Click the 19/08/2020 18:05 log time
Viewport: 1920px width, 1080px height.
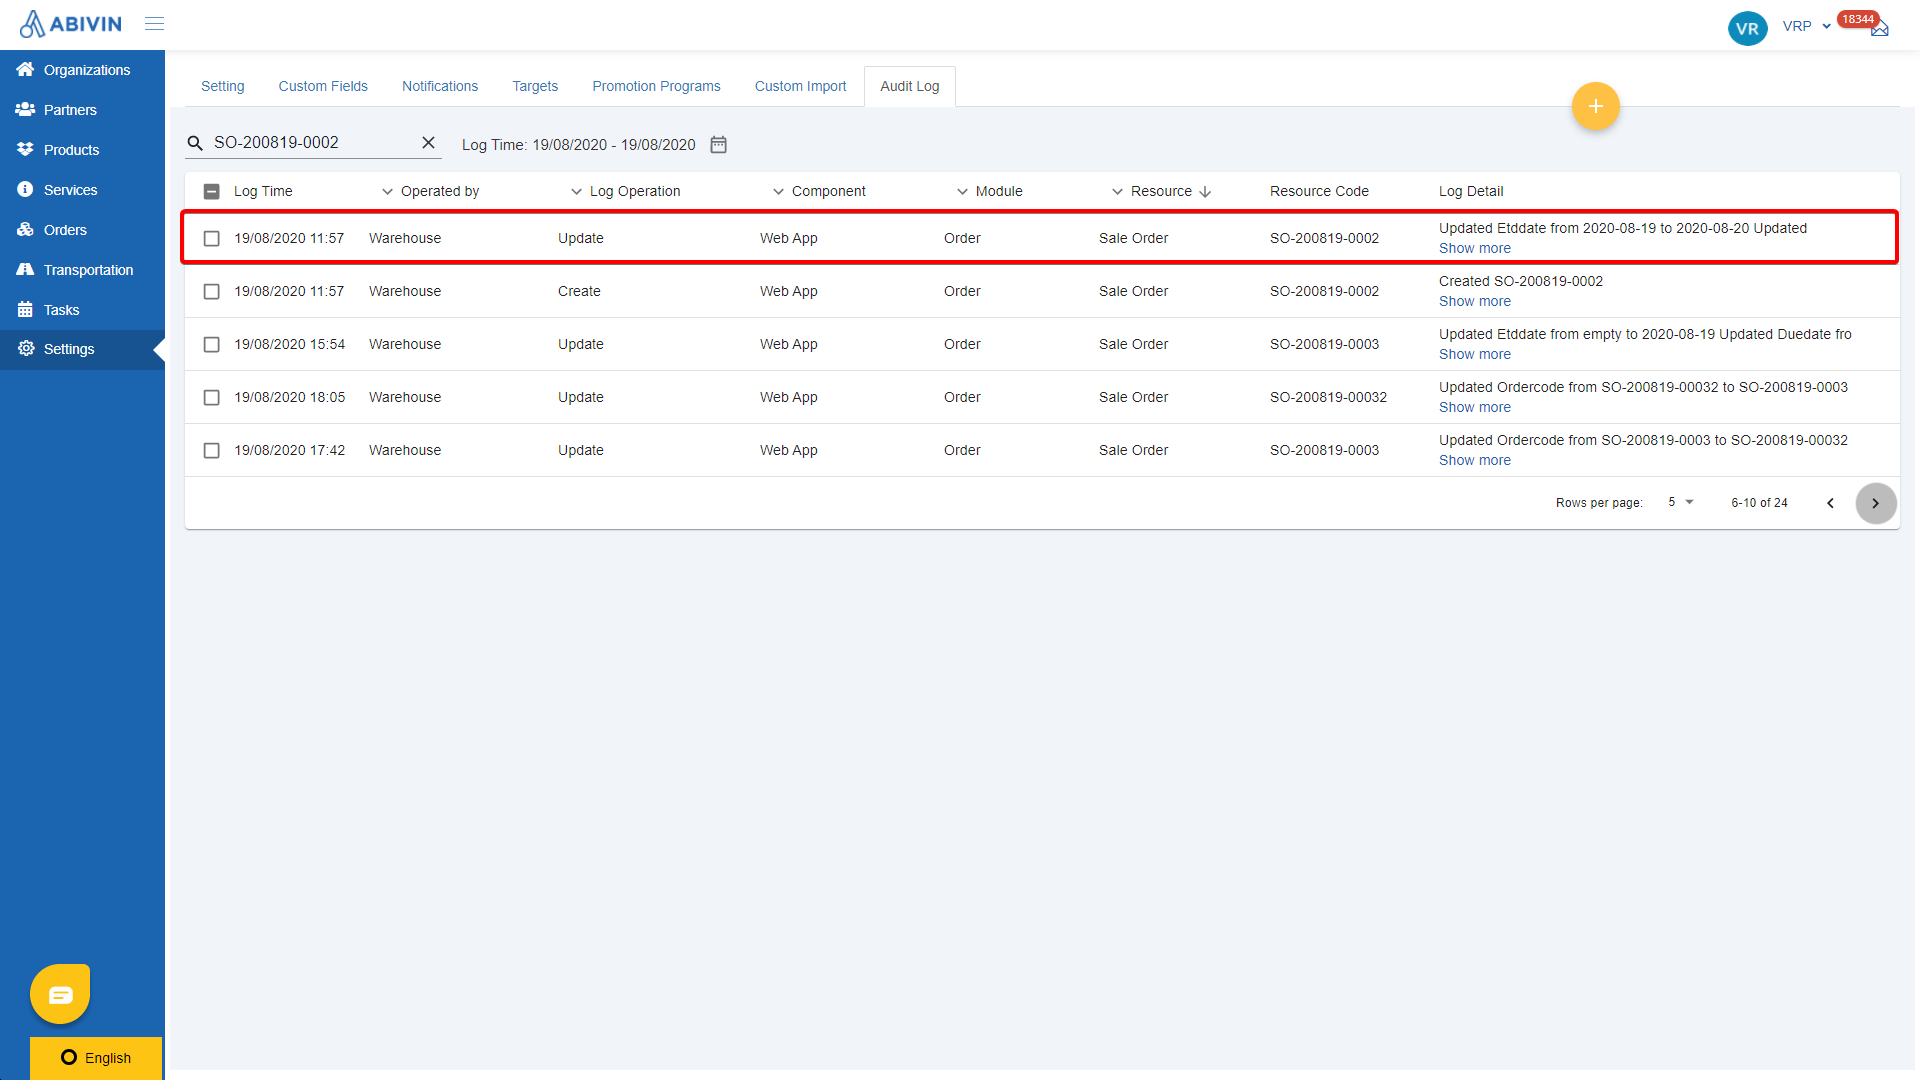point(289,398)
